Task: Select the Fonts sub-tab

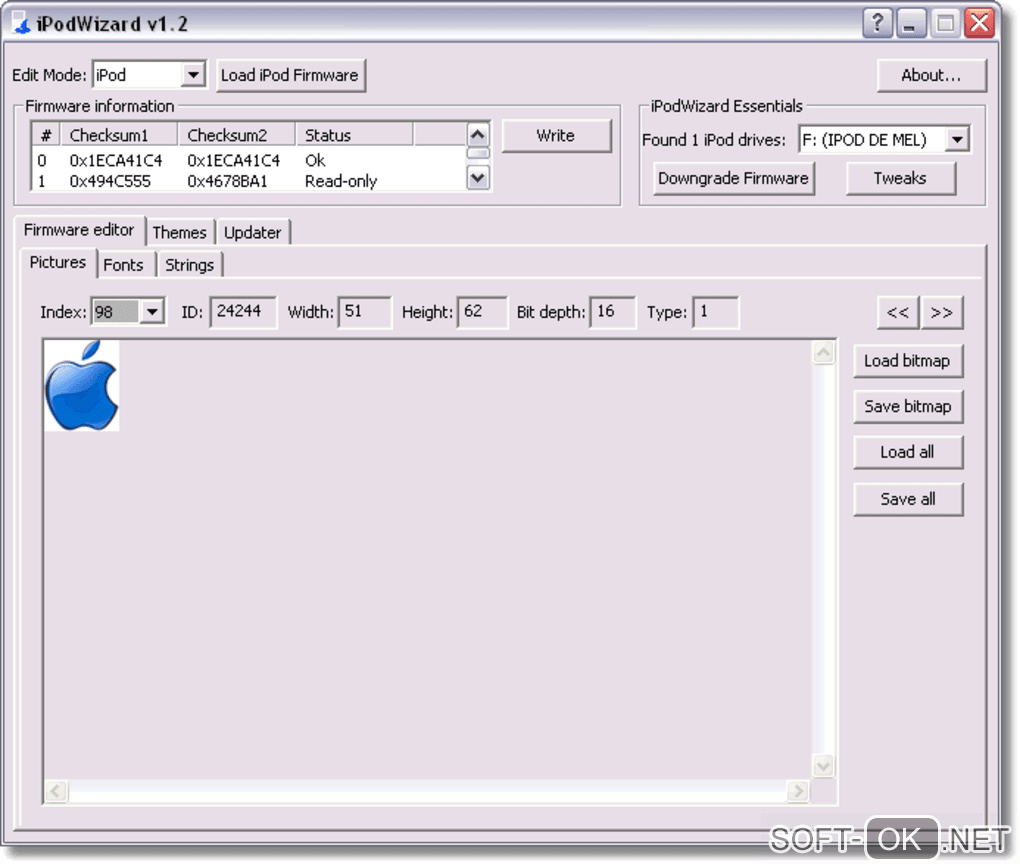Action: point(124,265)
